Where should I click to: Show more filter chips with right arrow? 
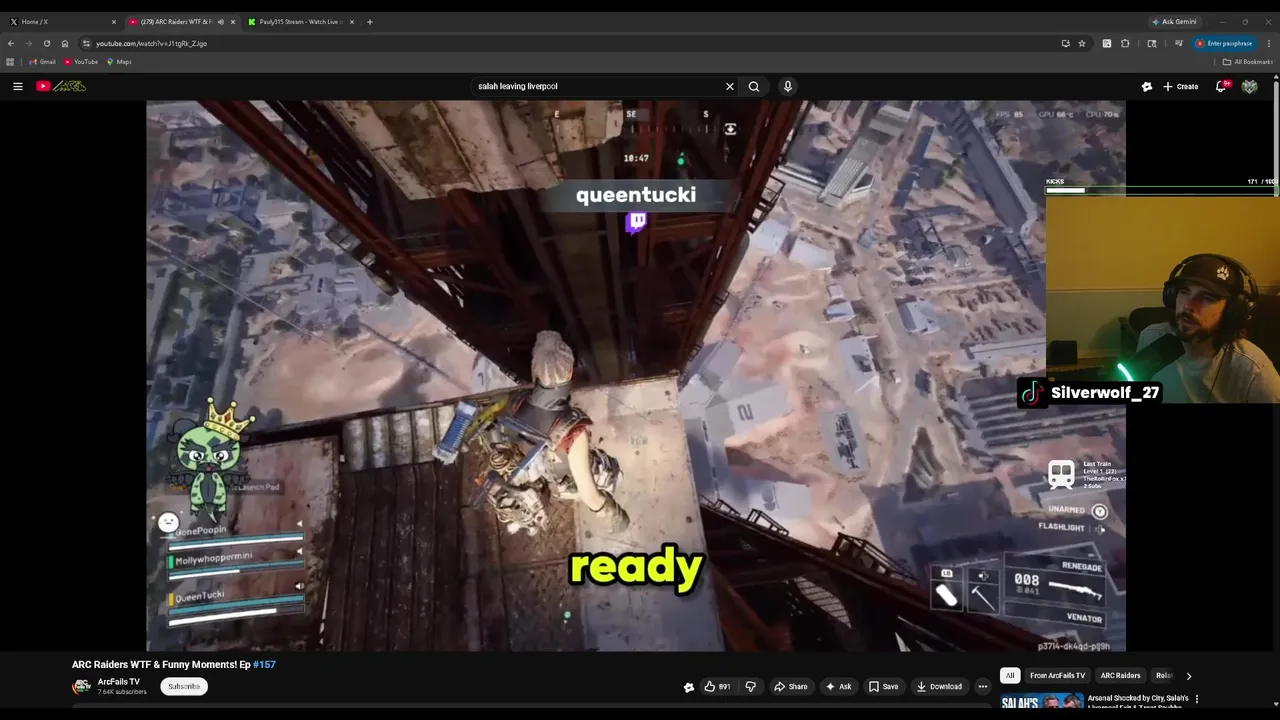click(x=1188, y=675)
